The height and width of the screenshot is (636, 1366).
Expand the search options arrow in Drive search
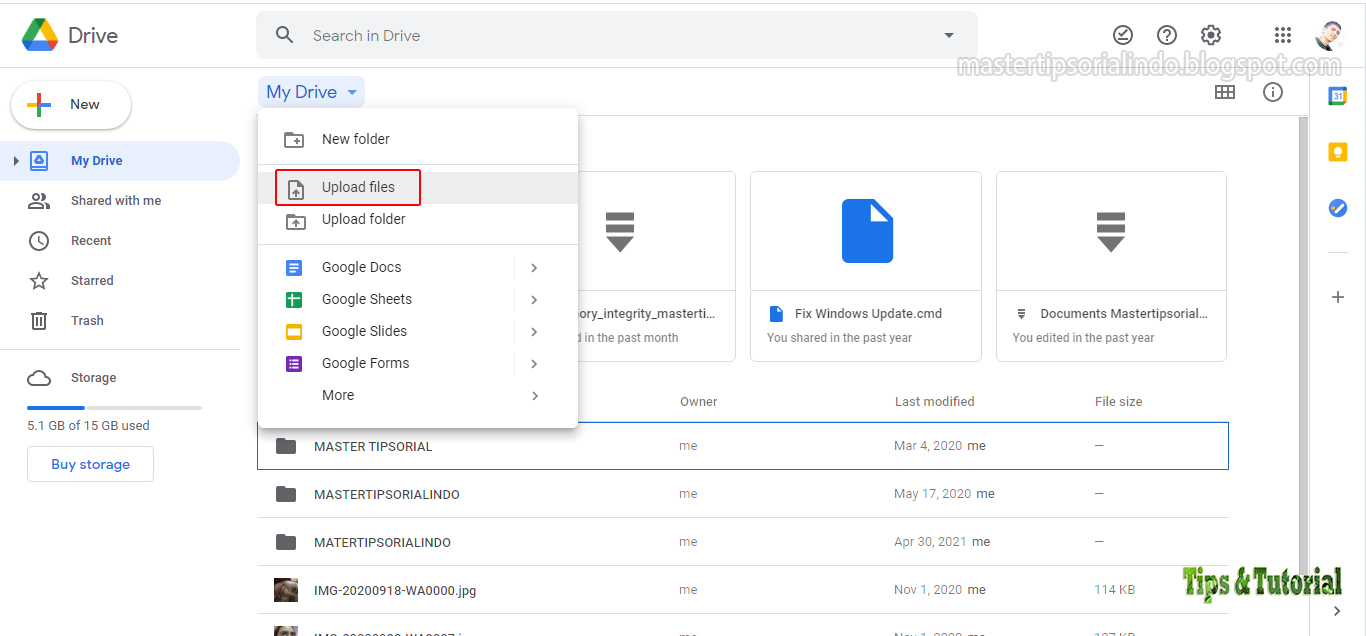(x=948, y=35)
